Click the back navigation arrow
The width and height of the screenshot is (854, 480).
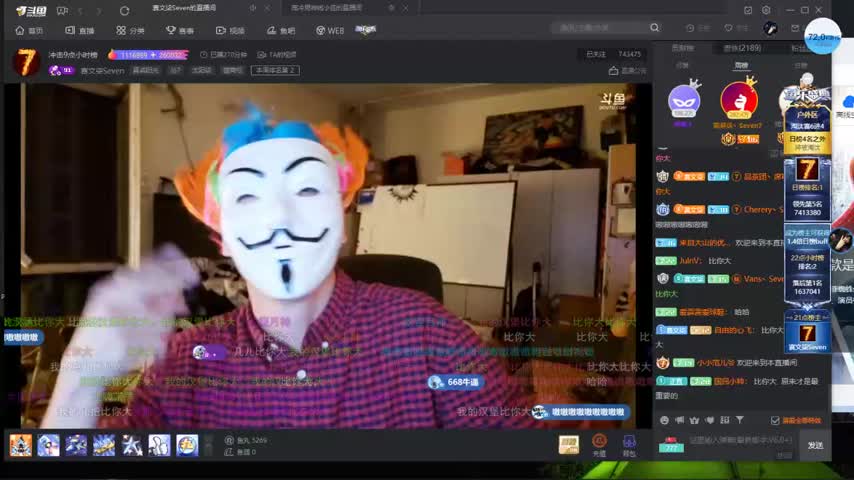pos(80,10)
